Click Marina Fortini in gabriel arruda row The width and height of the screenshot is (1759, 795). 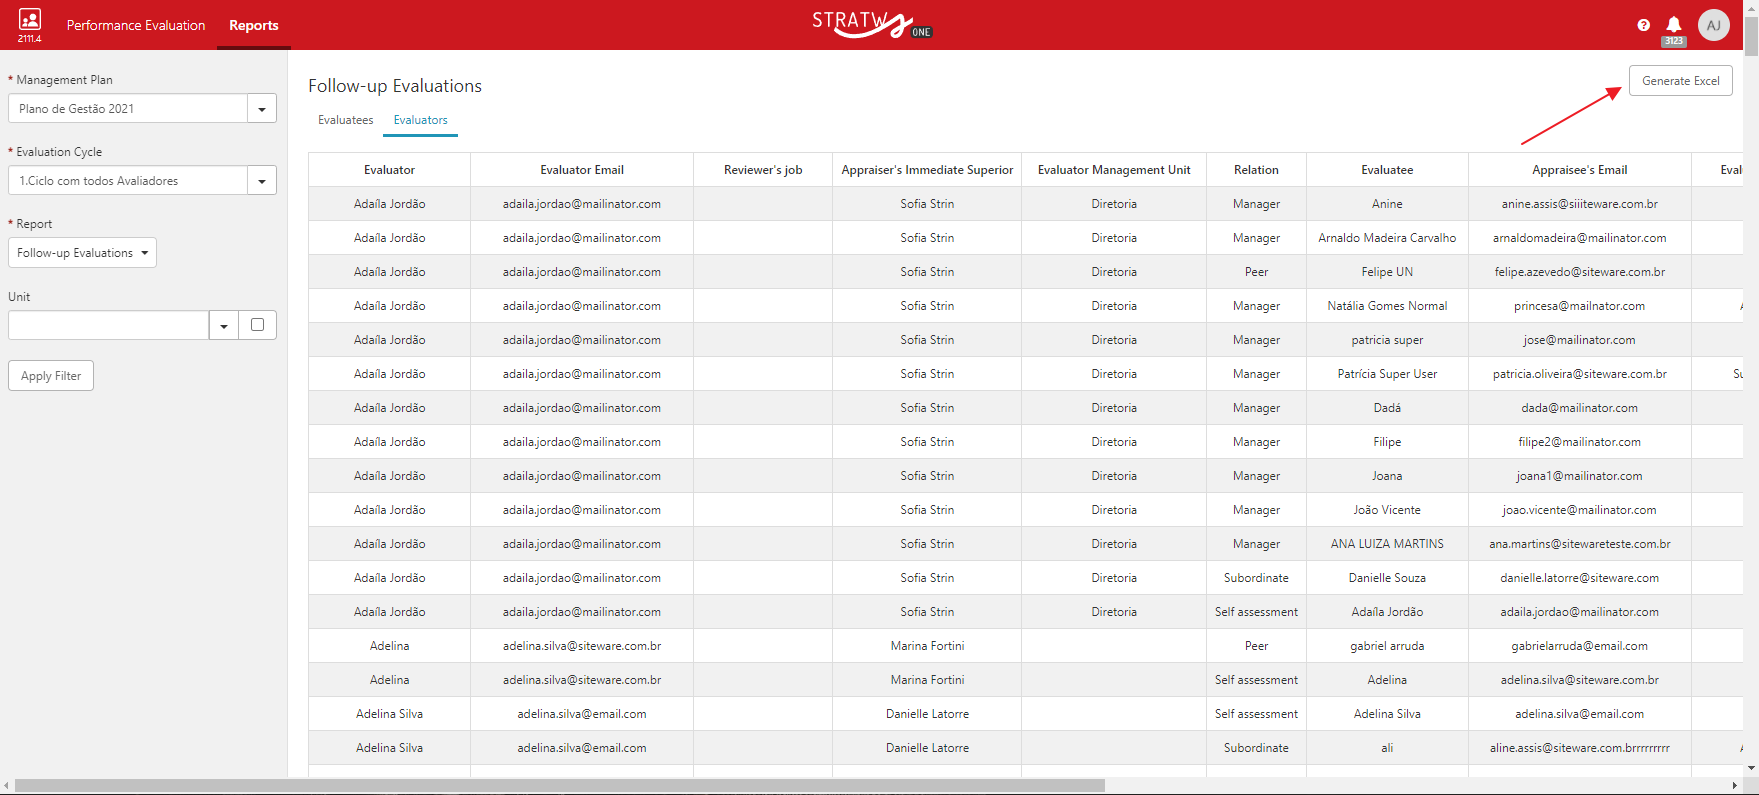pyautogui.click(x=927, y=646)
